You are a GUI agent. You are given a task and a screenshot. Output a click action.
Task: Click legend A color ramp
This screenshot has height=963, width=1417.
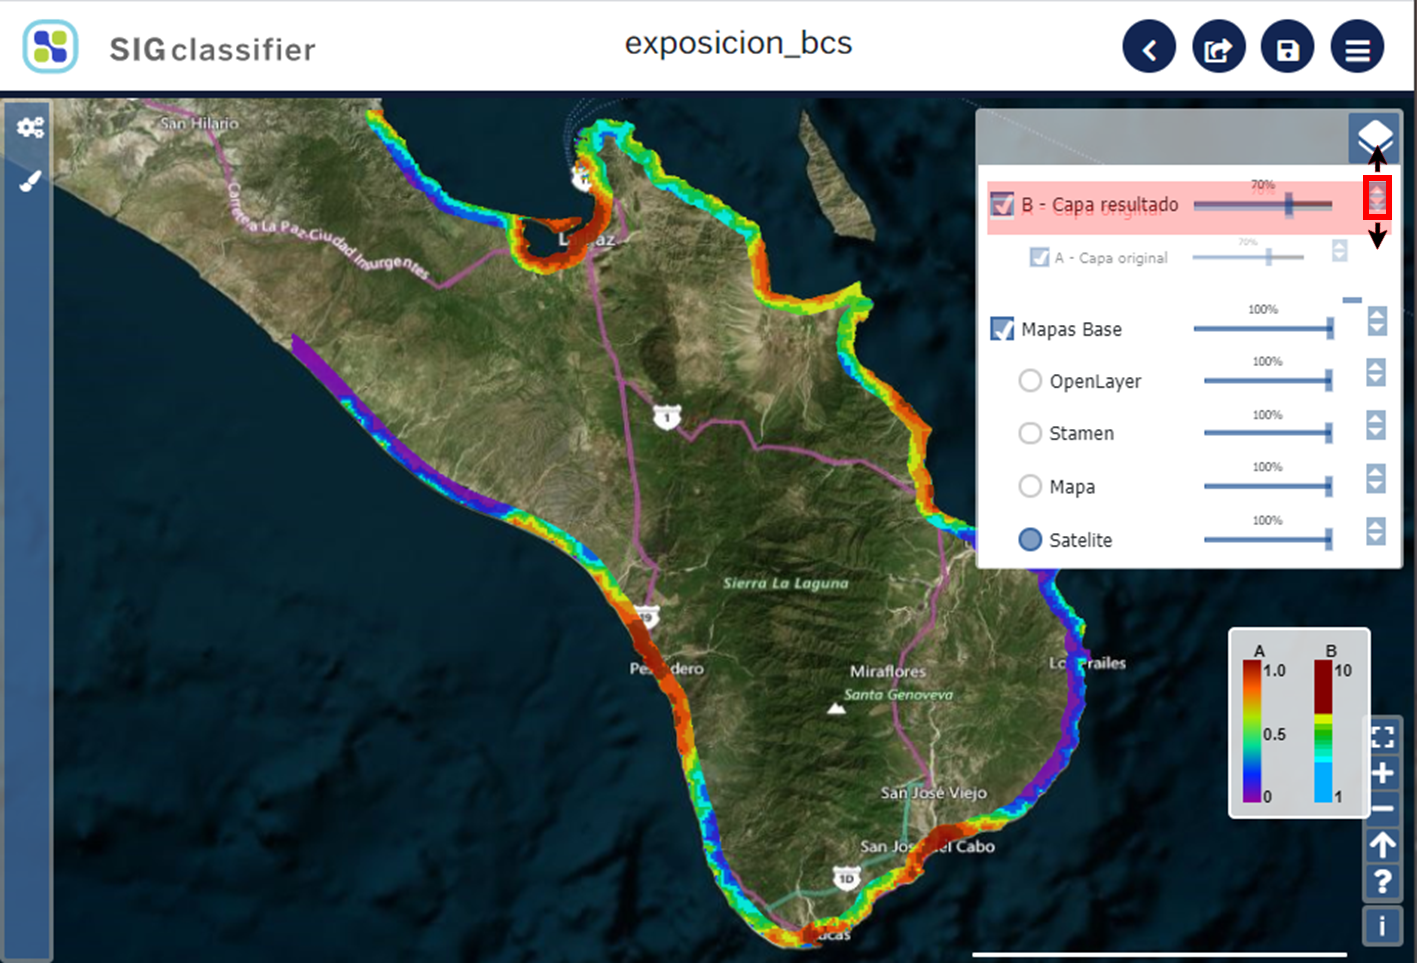[x=1251, y=730]
